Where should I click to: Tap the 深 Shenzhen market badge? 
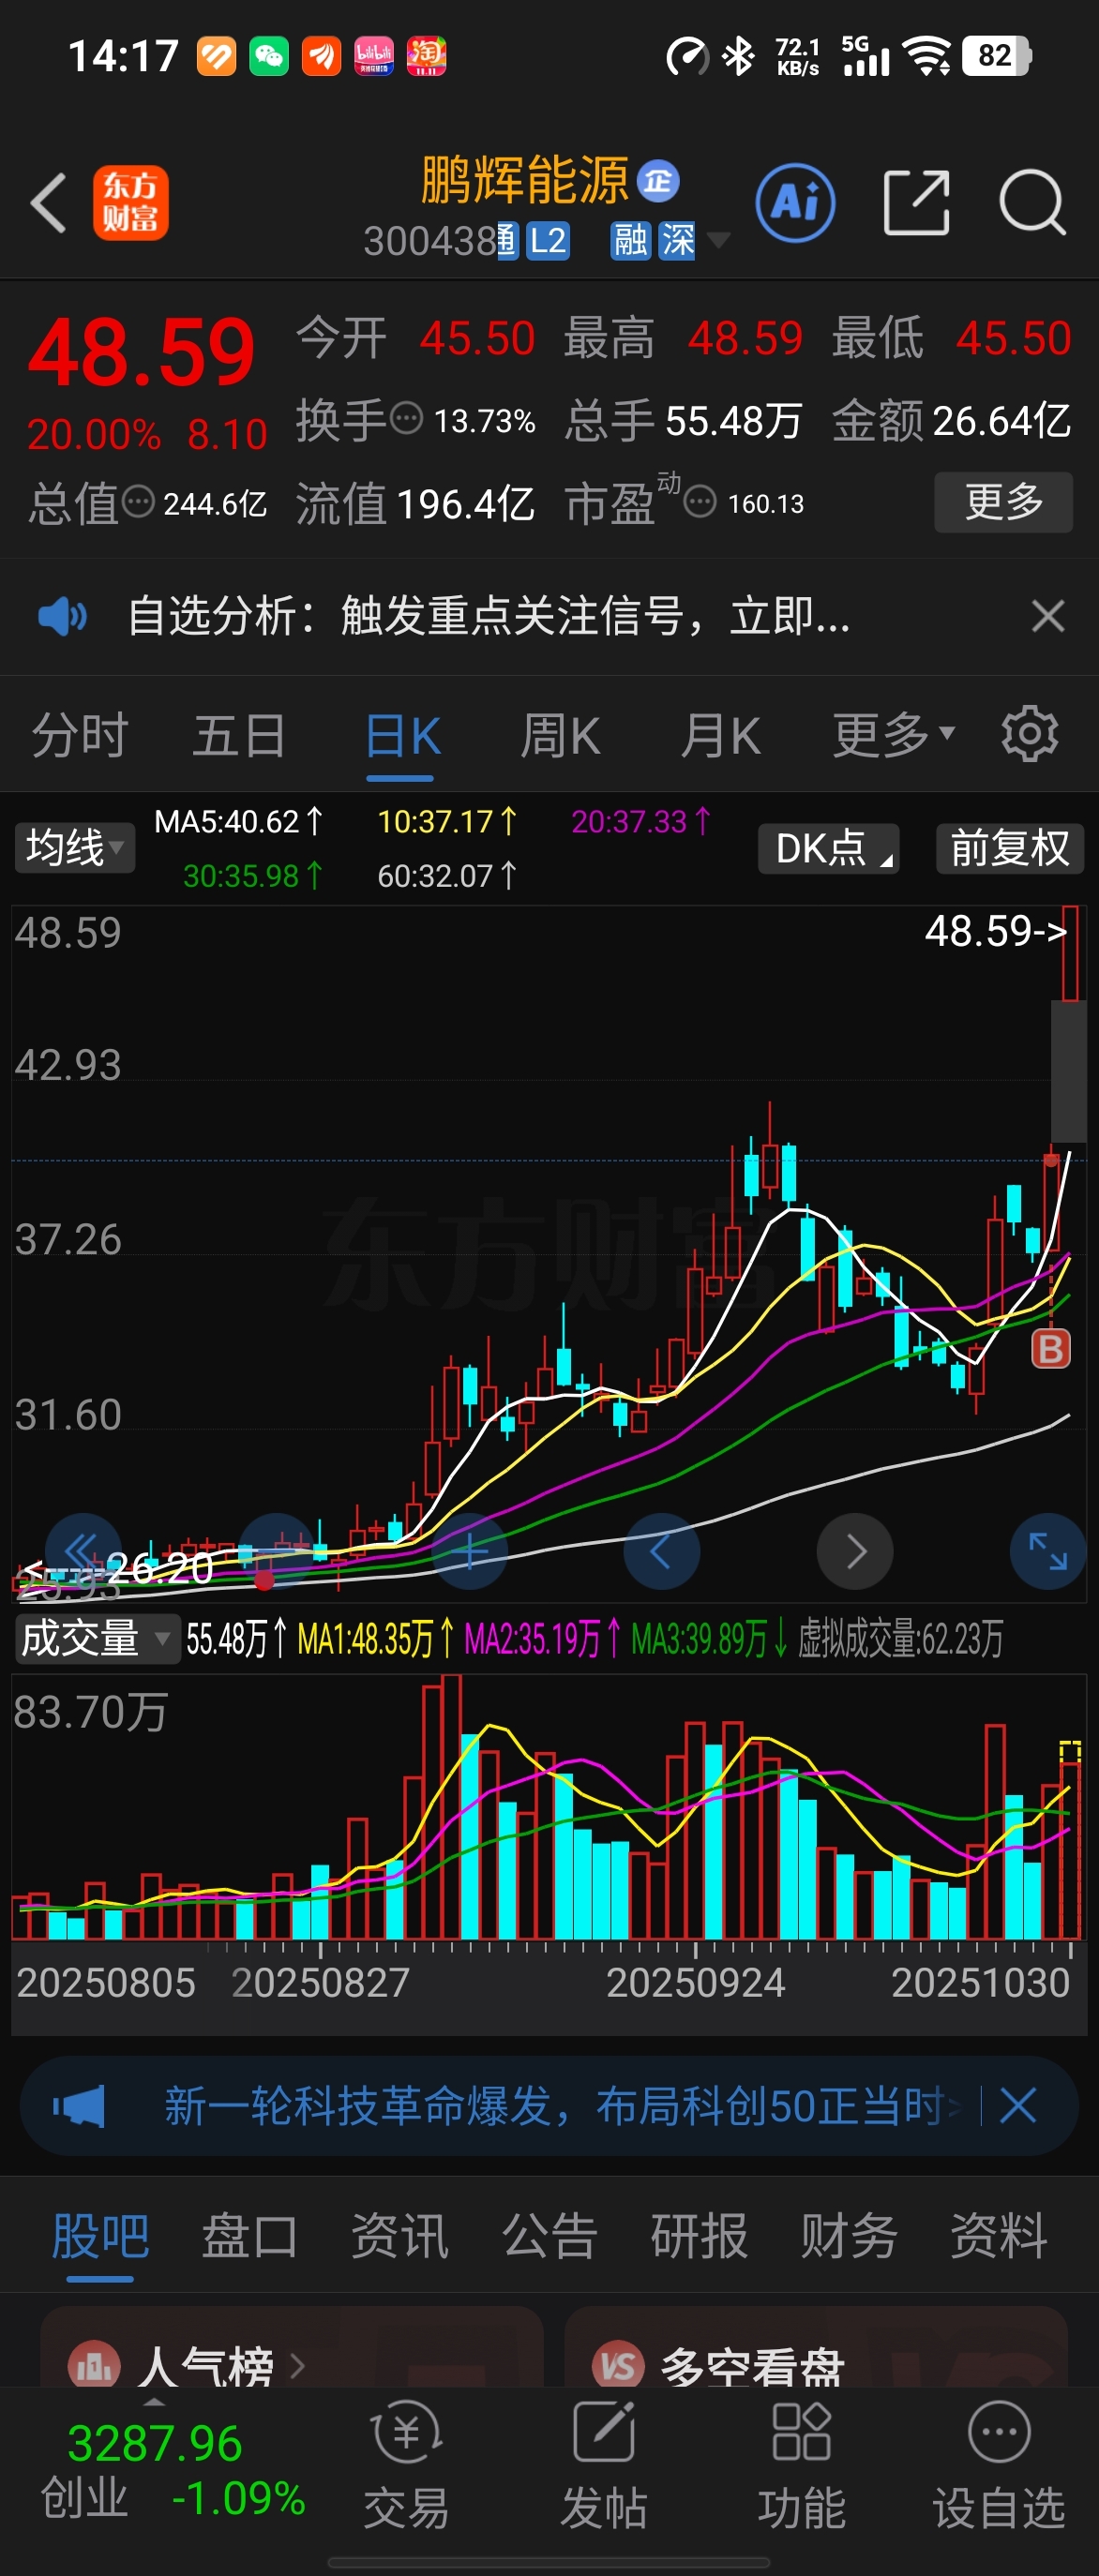coord(677,241)
